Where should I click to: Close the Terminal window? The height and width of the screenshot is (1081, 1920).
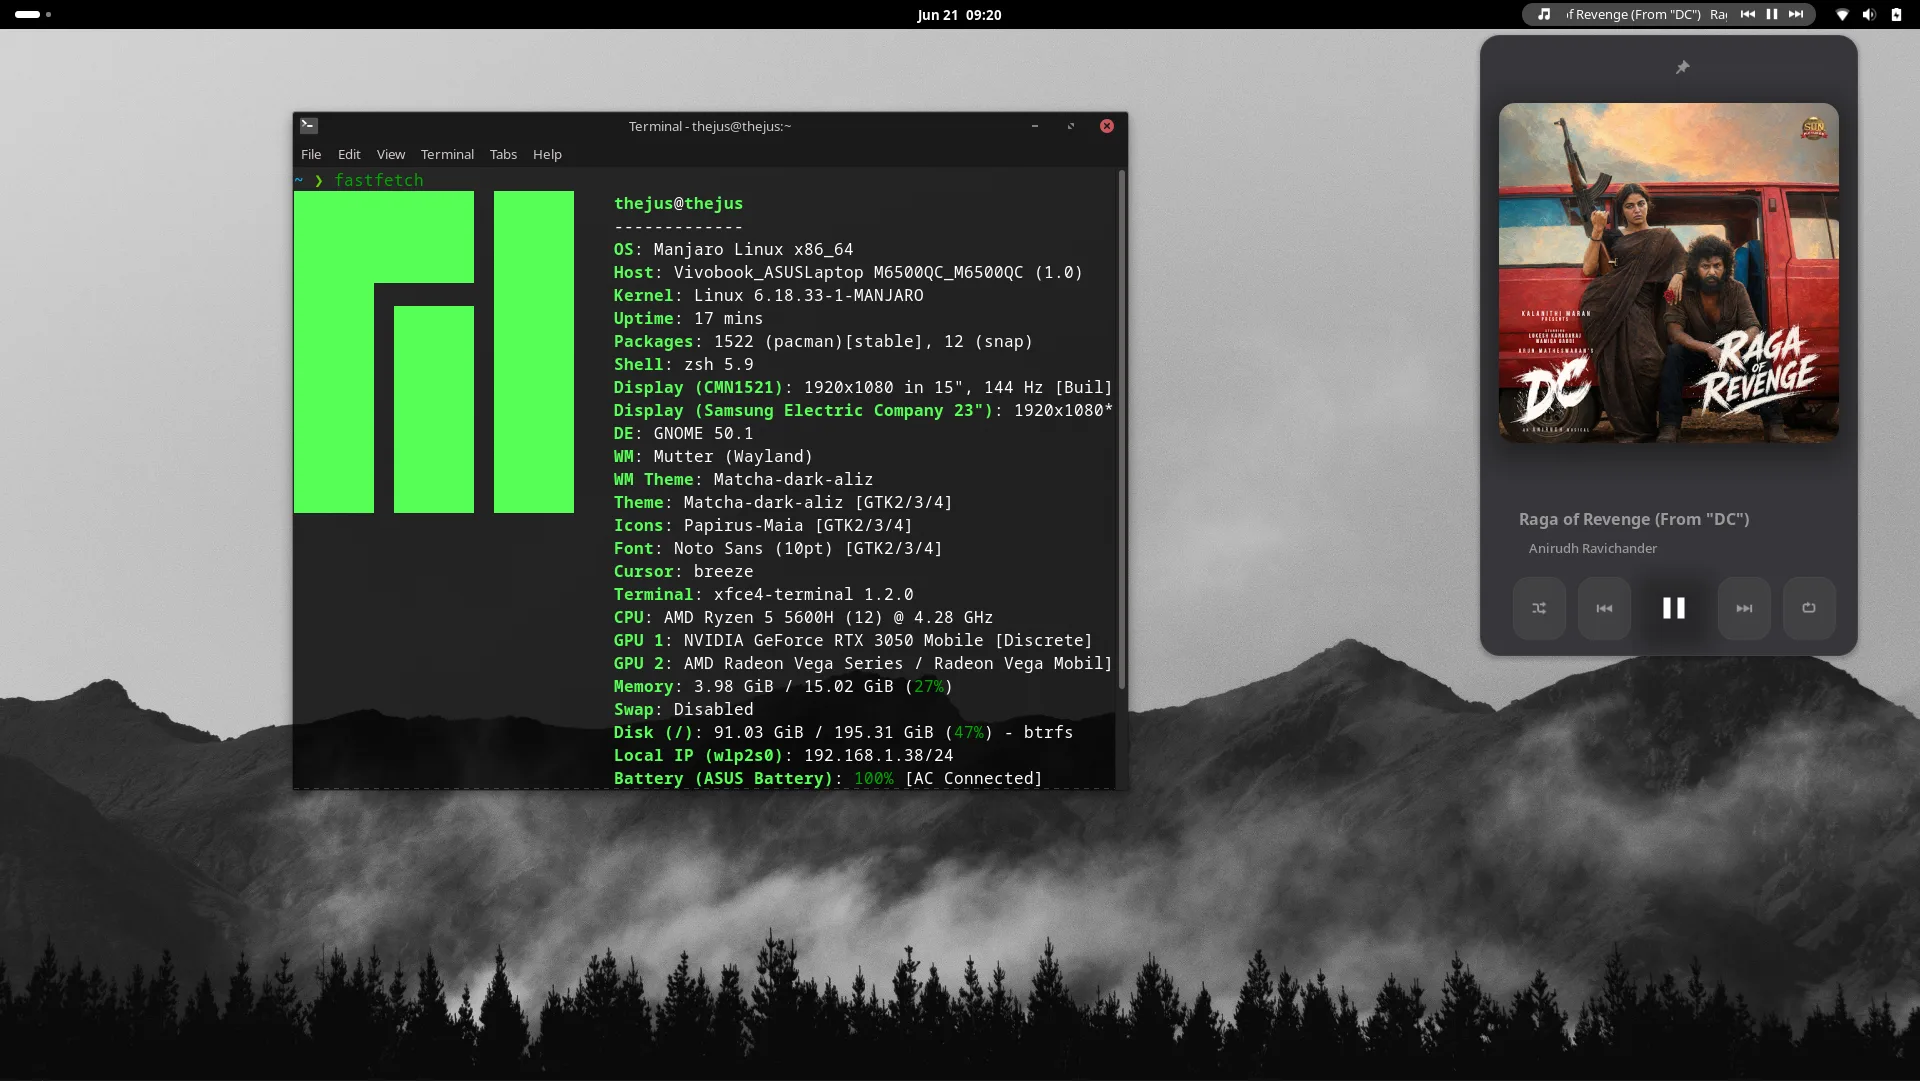(1107, 126)
